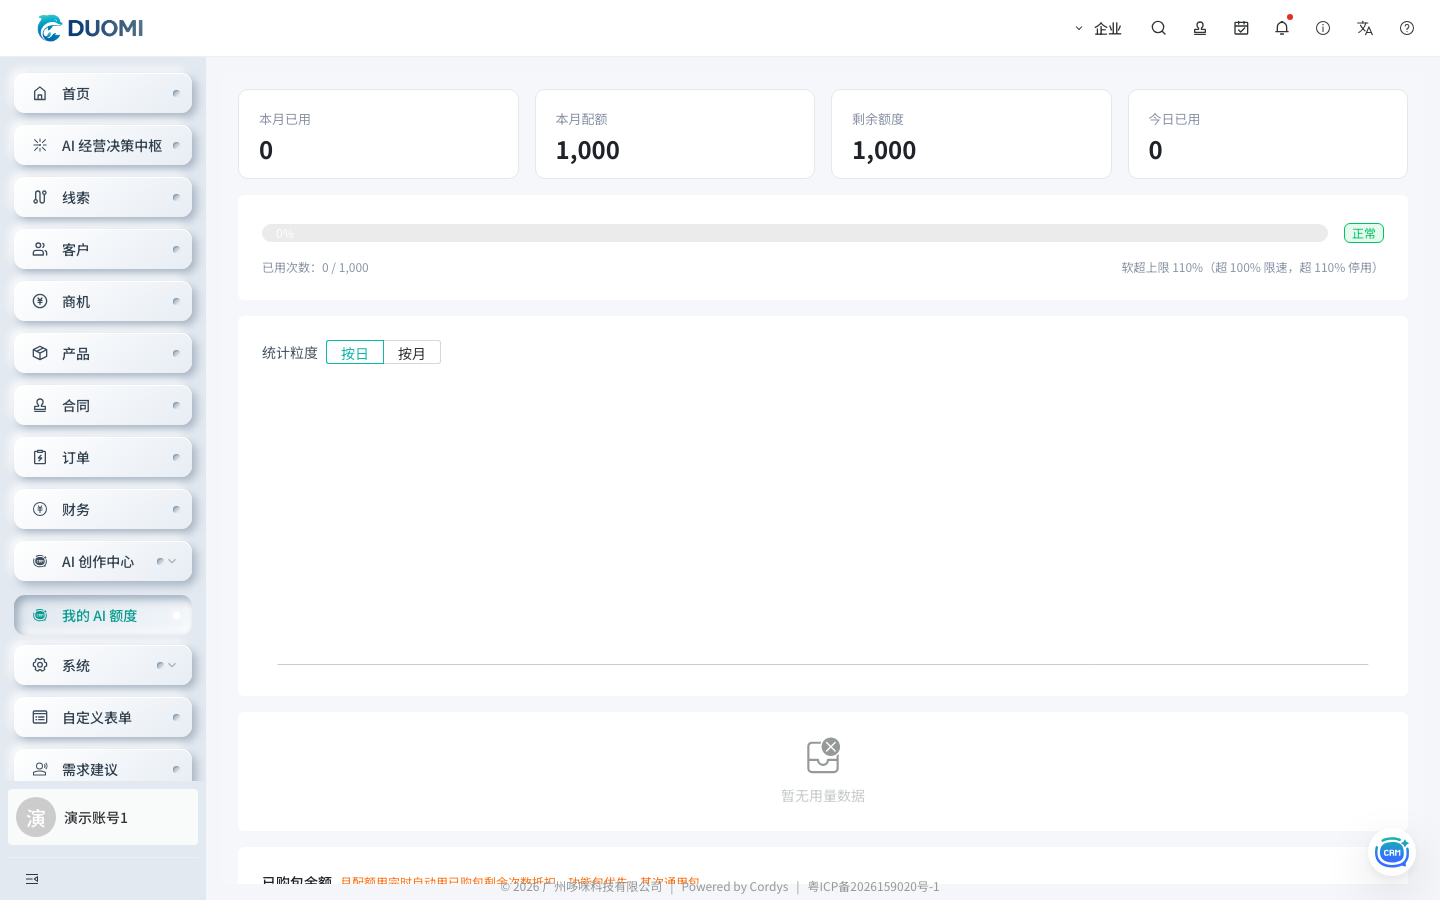Click the DUOMI logo
This screenshot has height=900, width=1440.
[x=90, y=28]
